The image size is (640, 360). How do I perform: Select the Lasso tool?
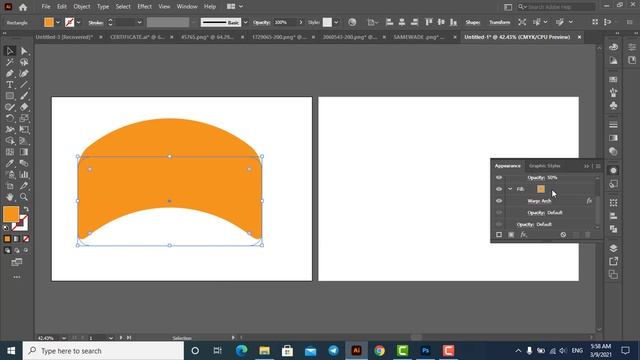[24, 62]
